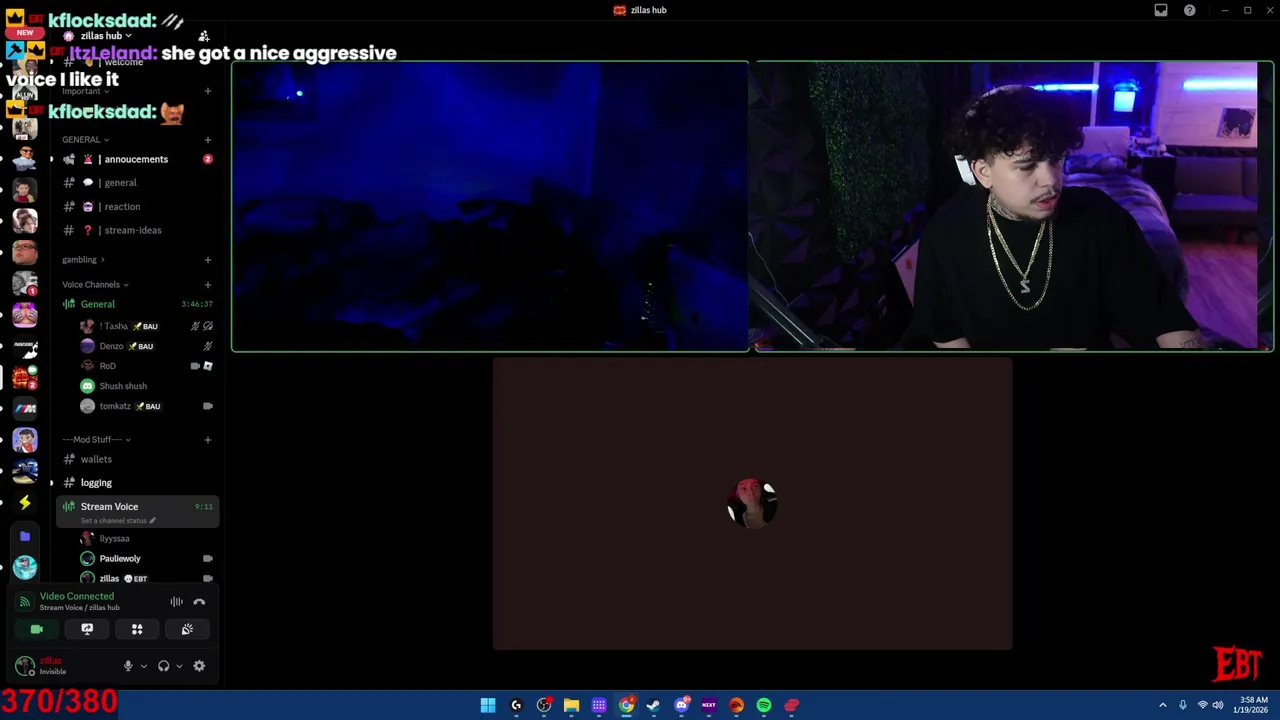Open the wallets channel
Viewport: 1280px width, 720px height.
tap(137, 459)
